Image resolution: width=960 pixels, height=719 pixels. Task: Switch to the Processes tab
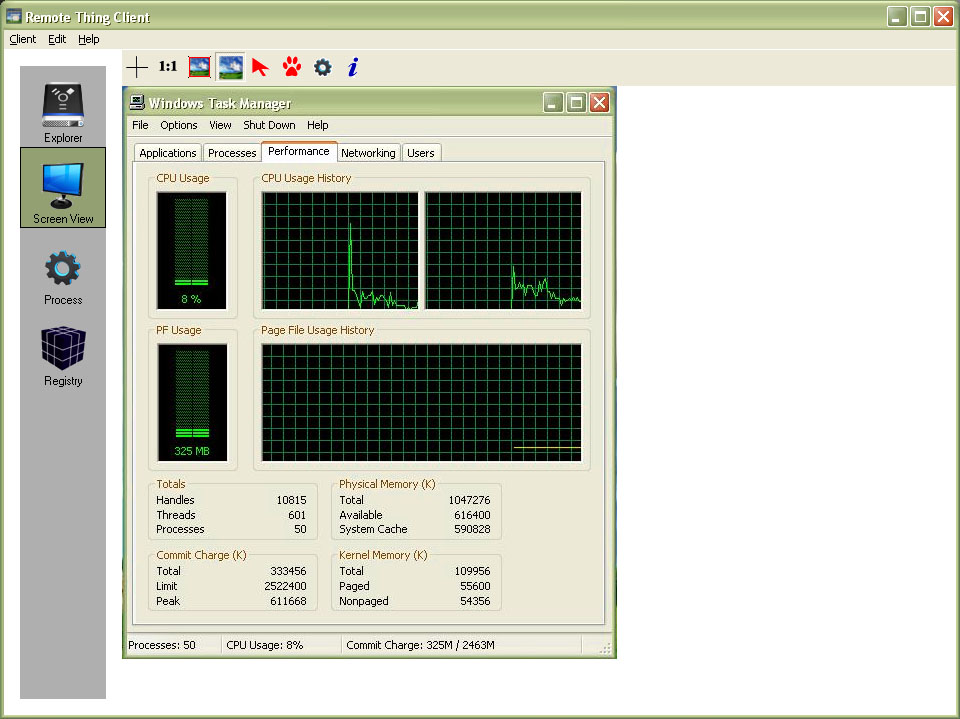(232, 152)
